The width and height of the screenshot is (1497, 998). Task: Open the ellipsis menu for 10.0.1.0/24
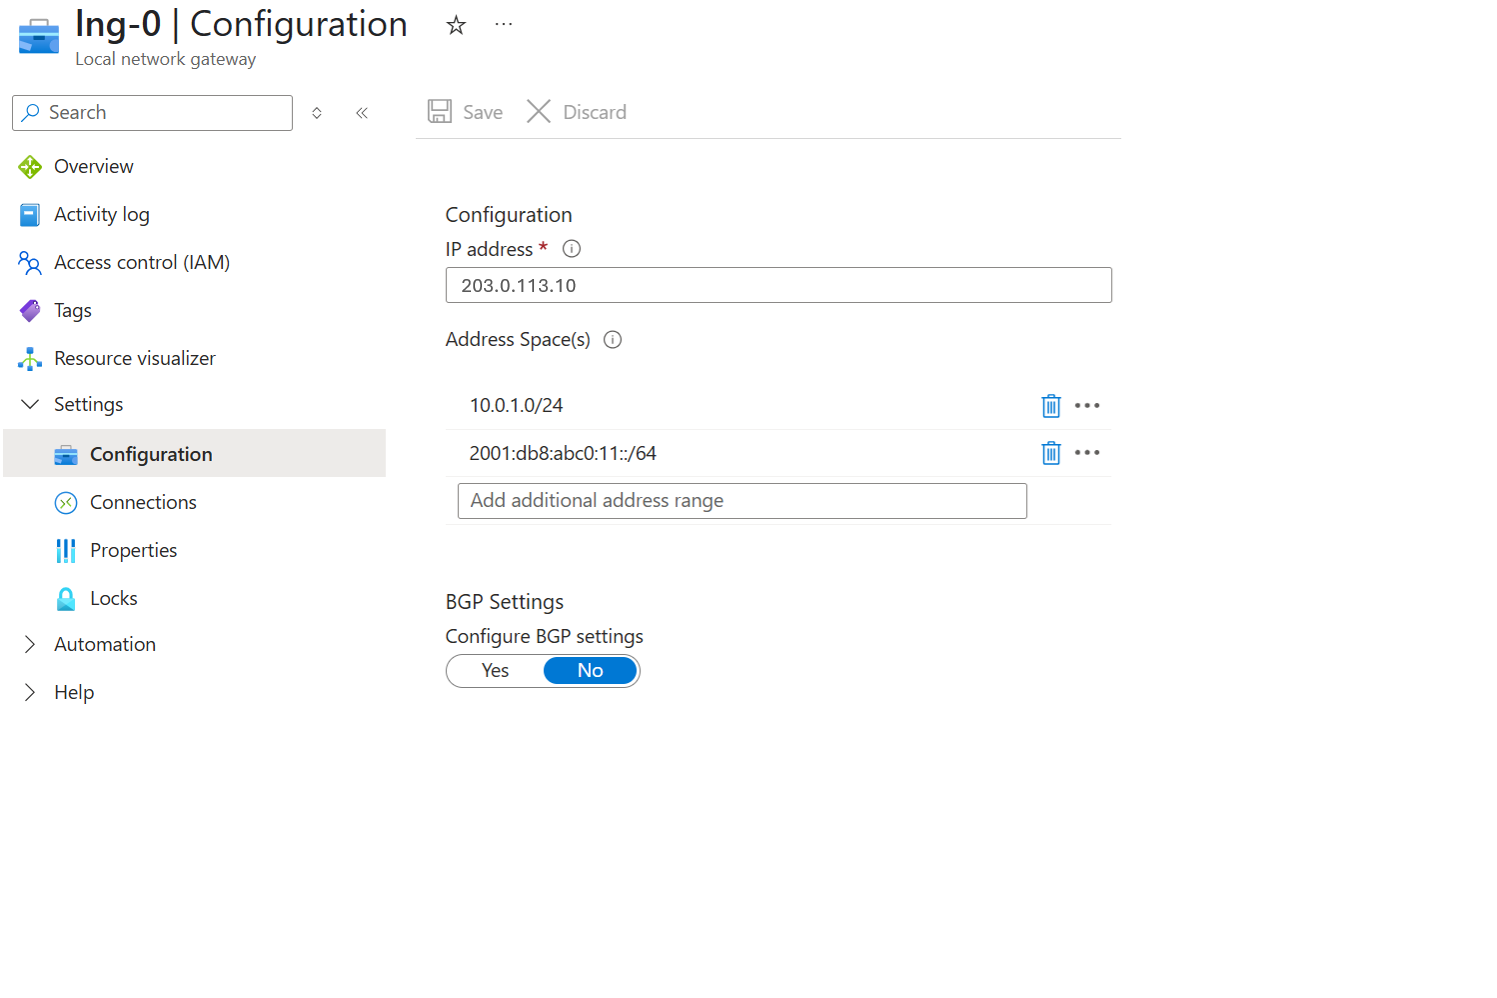[1087, 406]
